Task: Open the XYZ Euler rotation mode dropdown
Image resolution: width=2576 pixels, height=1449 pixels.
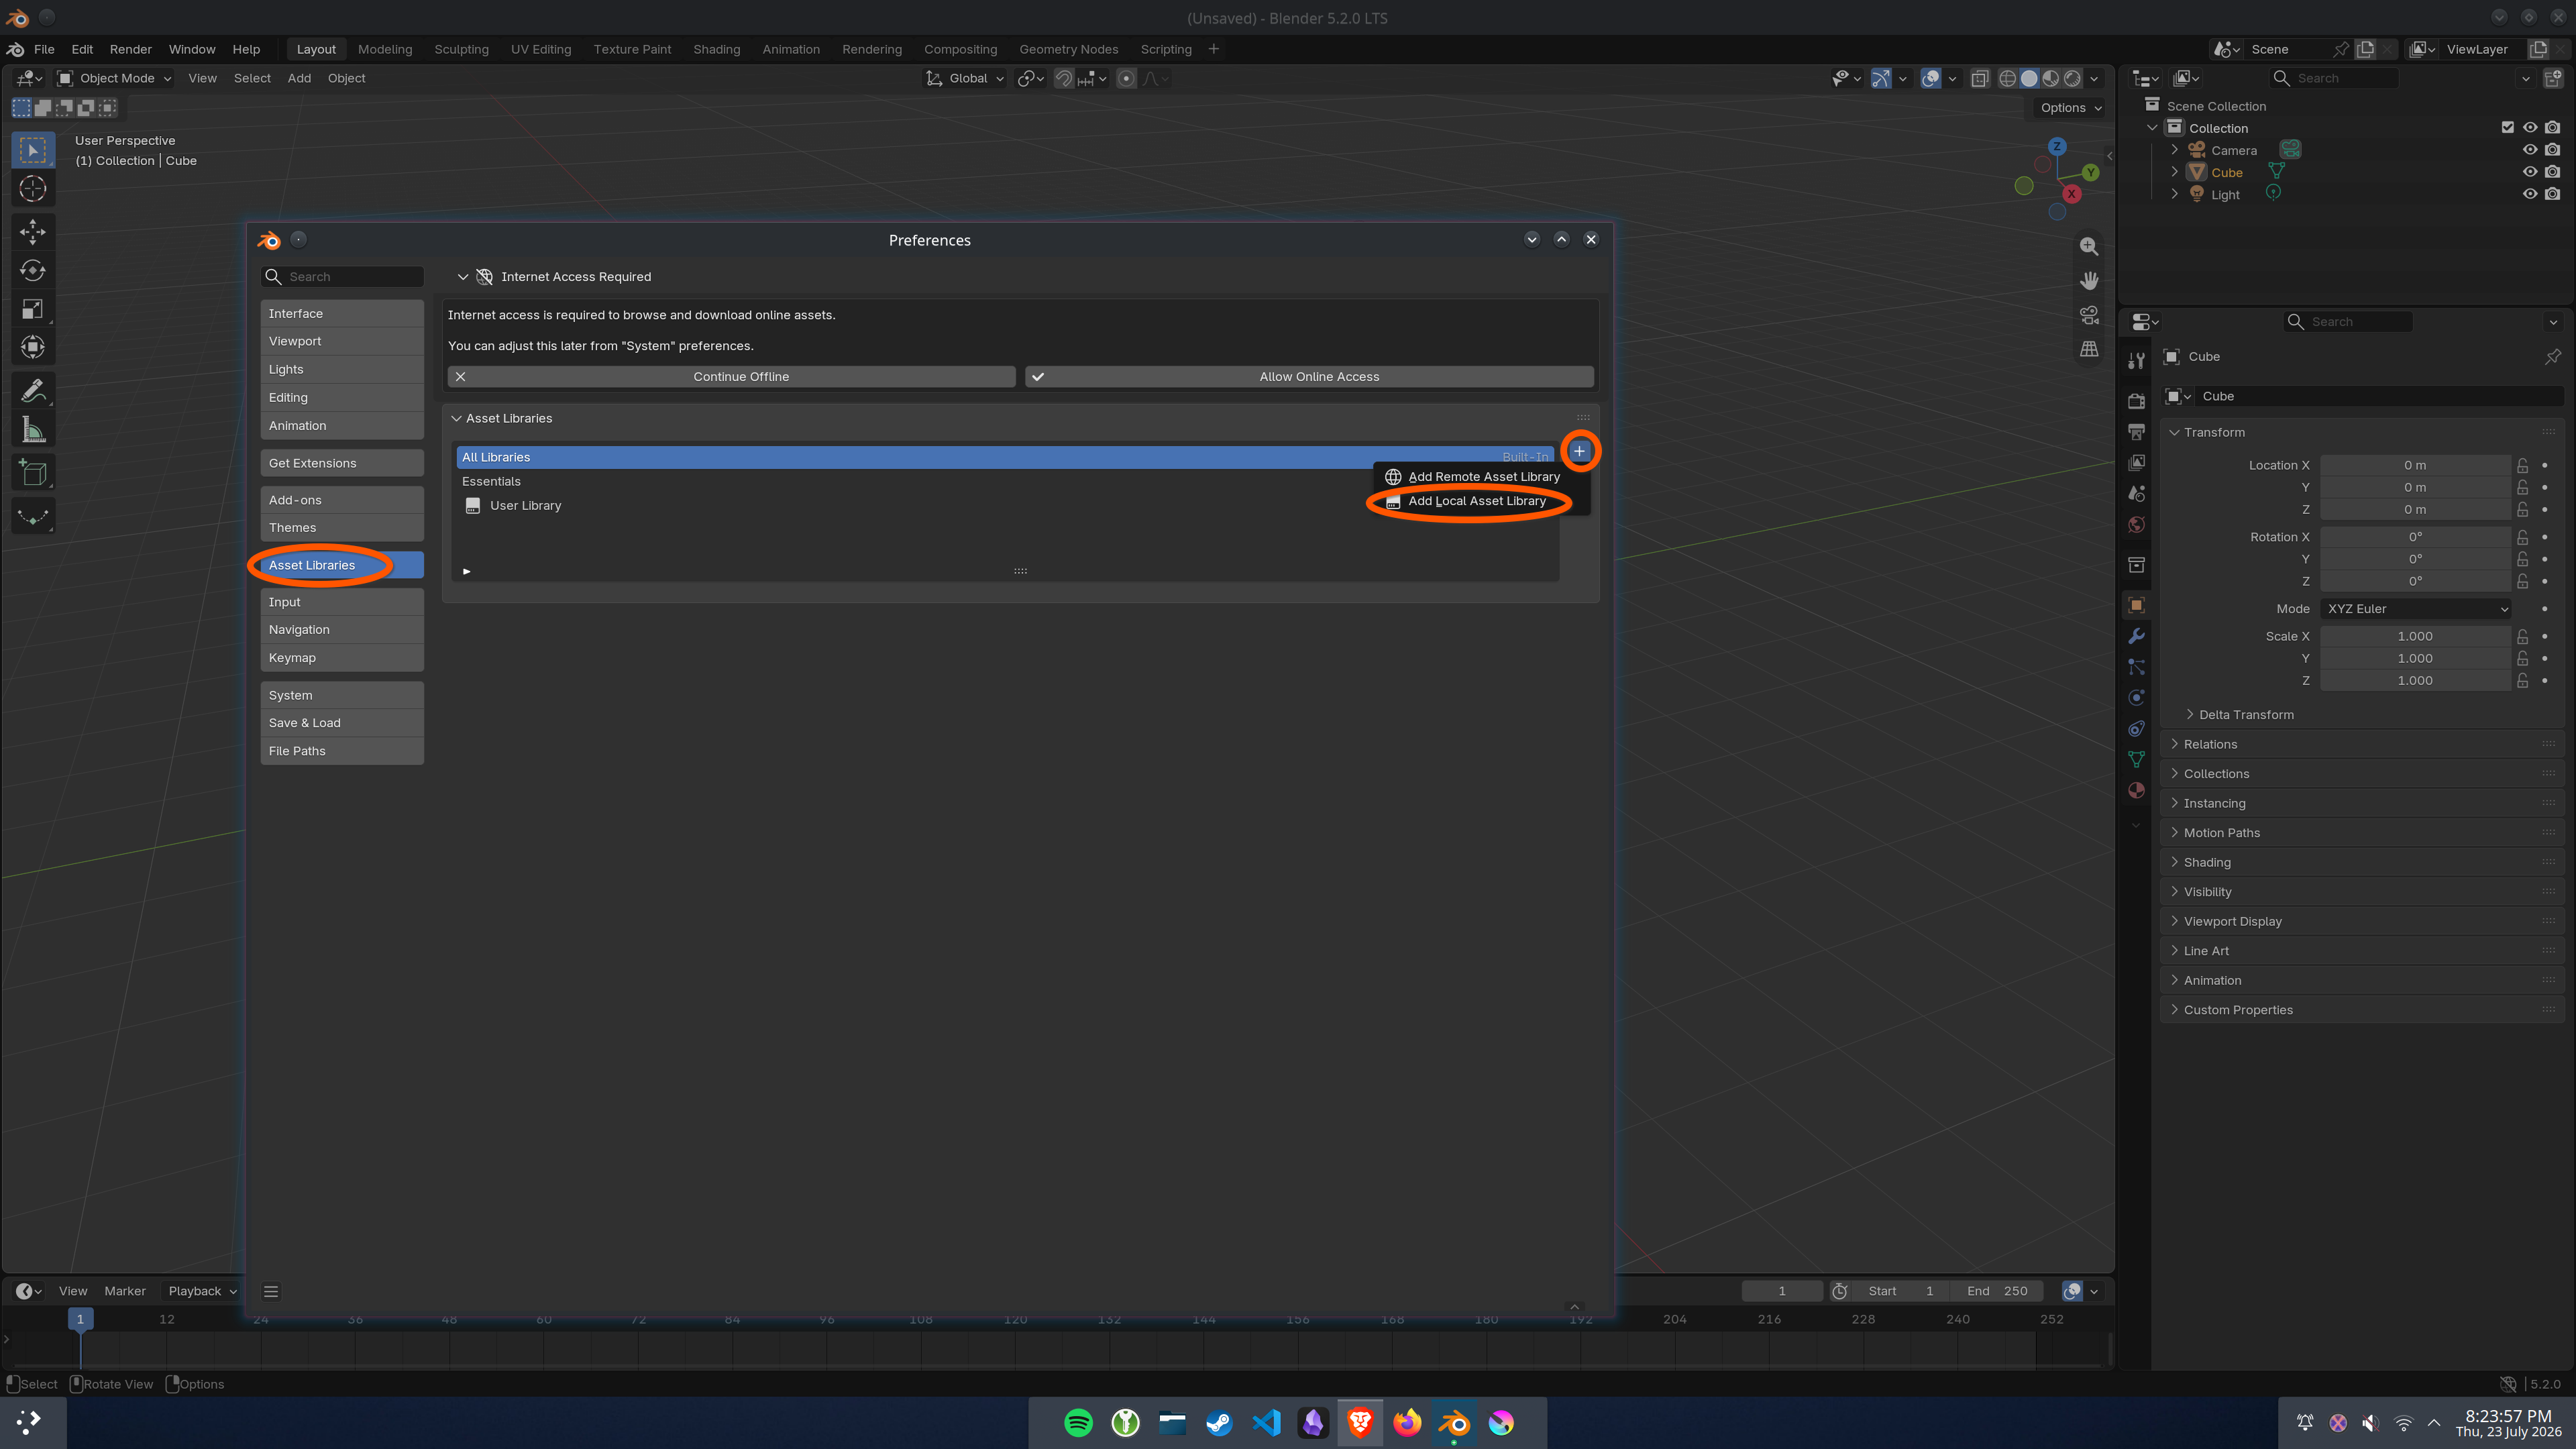Action: click(2415, 608)
